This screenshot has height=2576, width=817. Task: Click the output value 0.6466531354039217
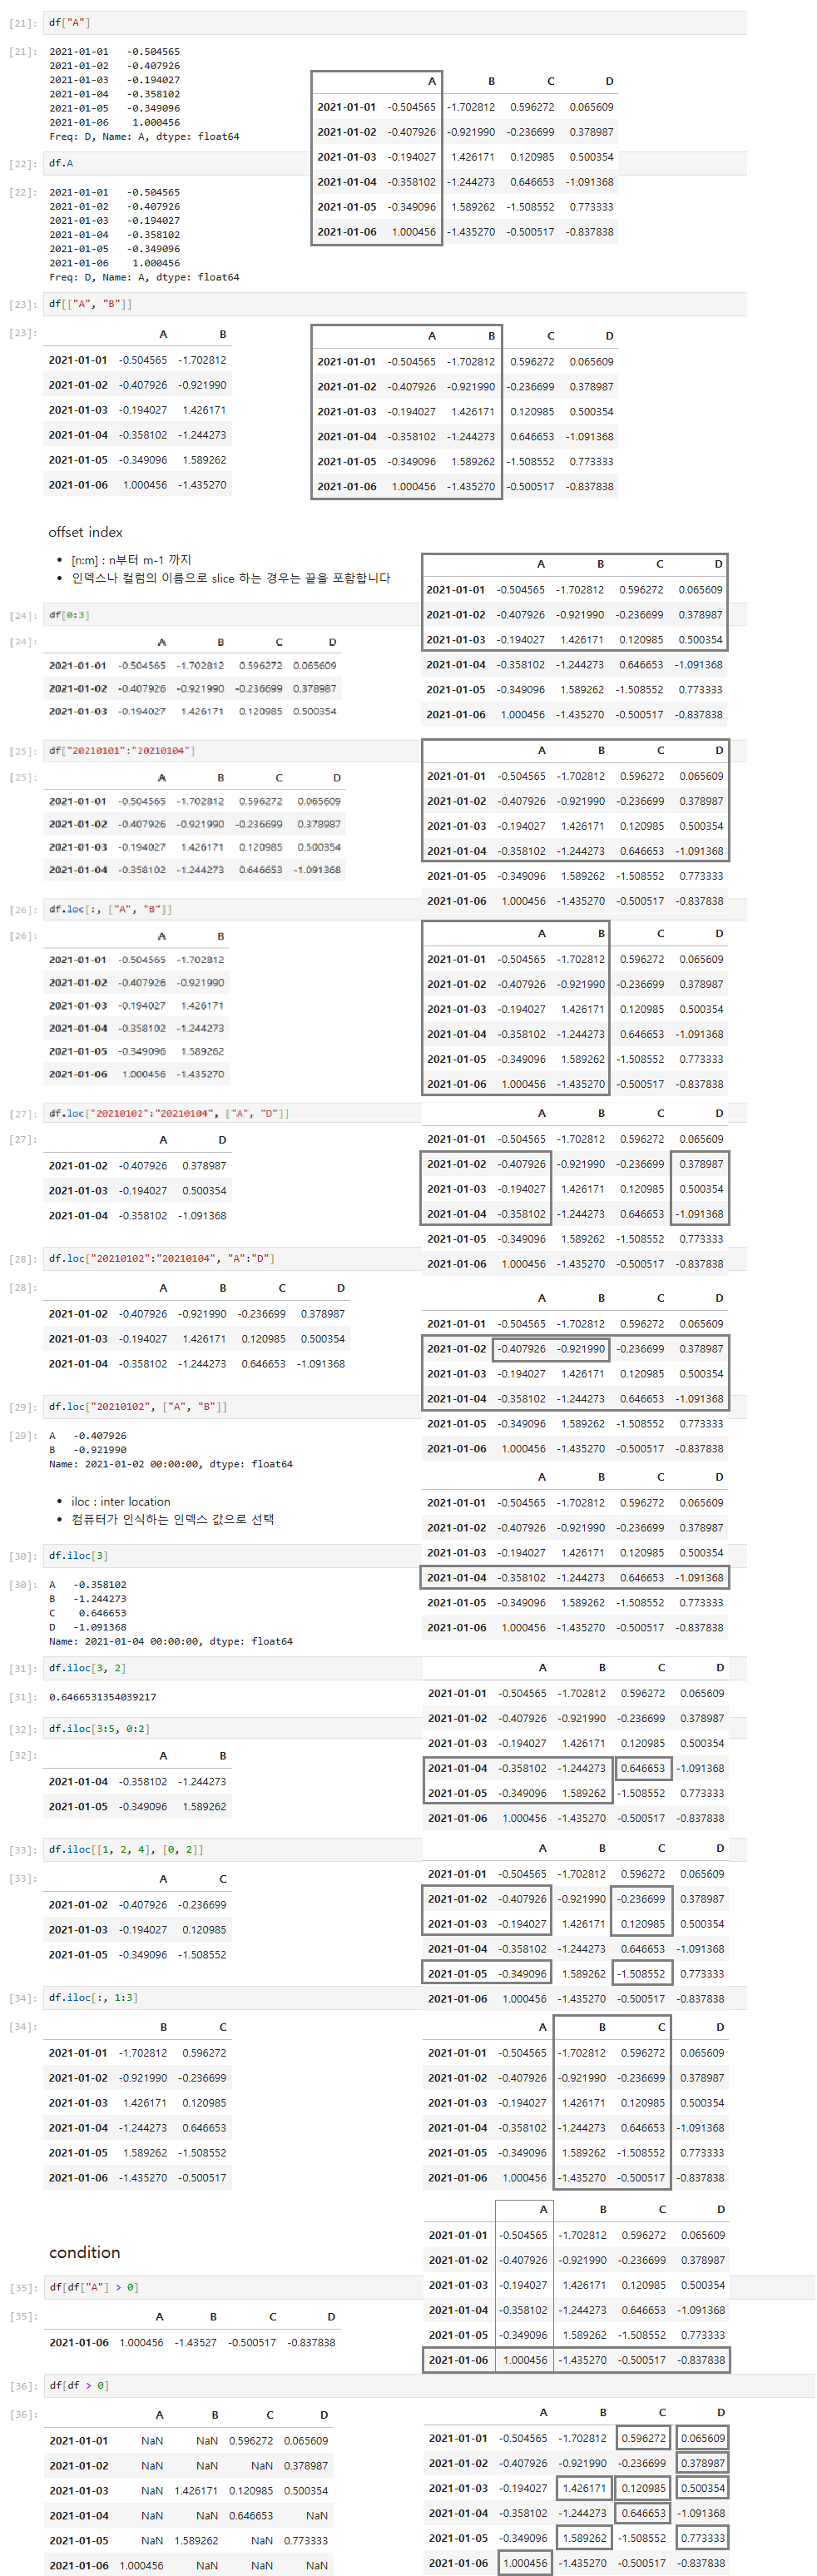pyautogui.click(x=103, y=1697)
